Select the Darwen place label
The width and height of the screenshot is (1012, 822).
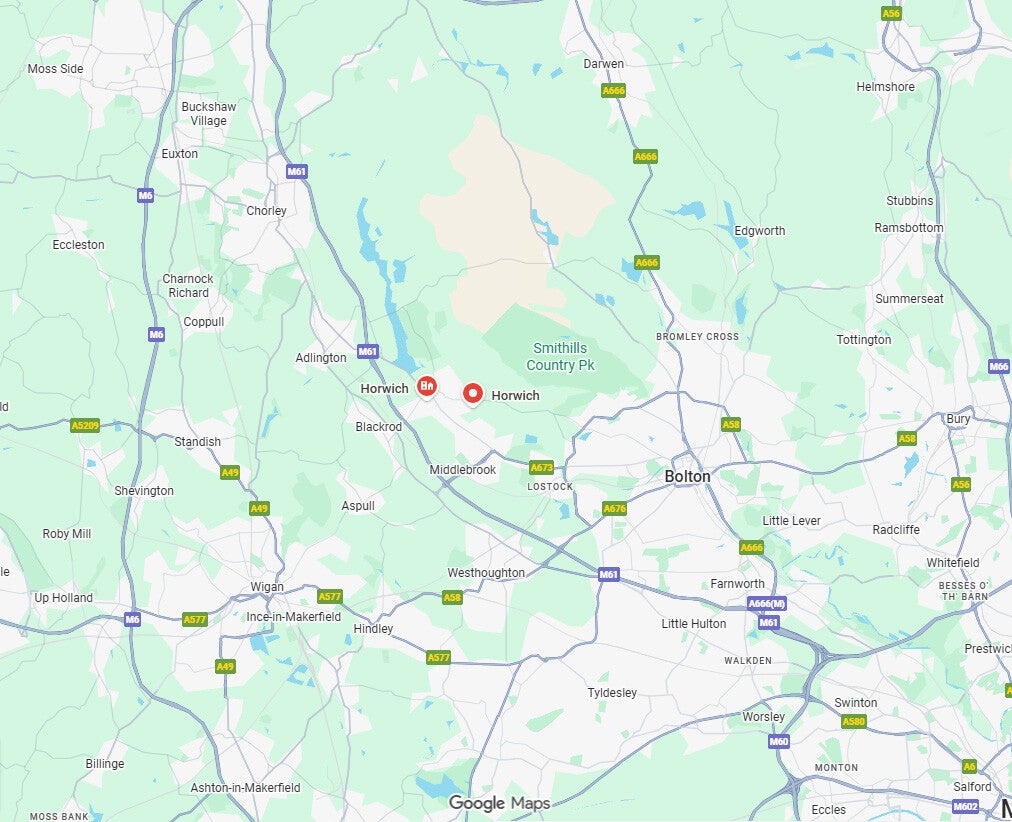603,63
